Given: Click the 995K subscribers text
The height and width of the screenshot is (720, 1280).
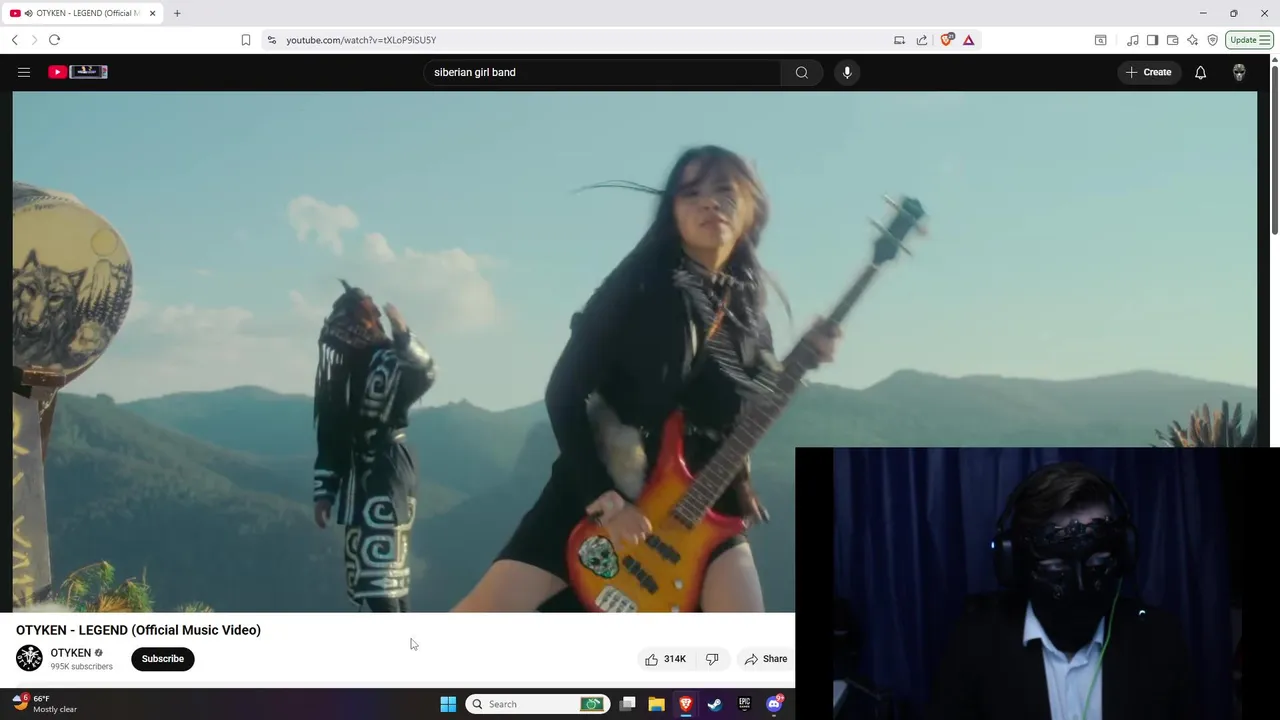Looking at the screenshot, I should (x=82, y=667).
